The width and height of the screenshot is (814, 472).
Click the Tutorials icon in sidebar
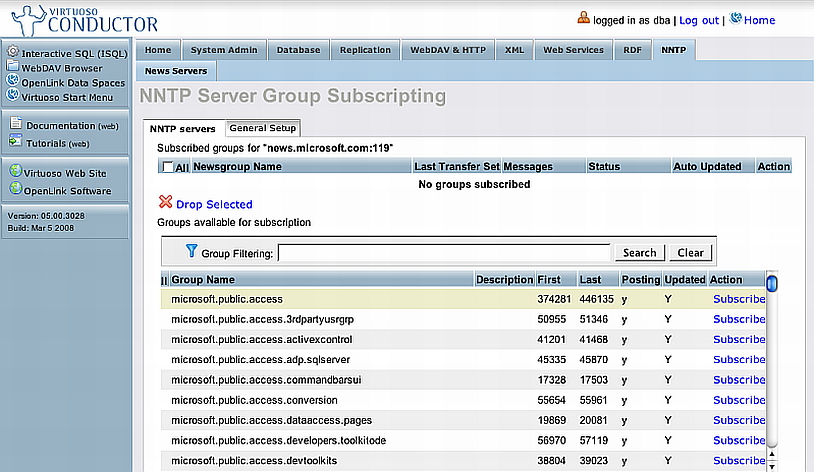tap(16, 142)
